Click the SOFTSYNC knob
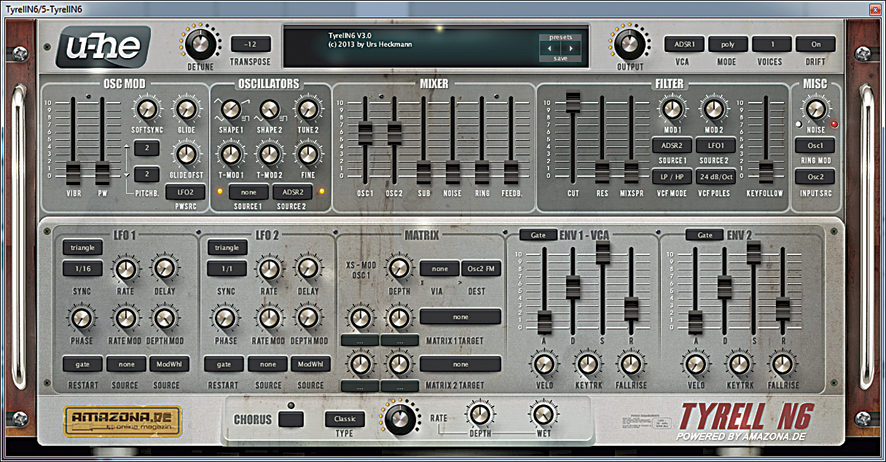This screenshot has width=886, height=462. pos(147,110)
